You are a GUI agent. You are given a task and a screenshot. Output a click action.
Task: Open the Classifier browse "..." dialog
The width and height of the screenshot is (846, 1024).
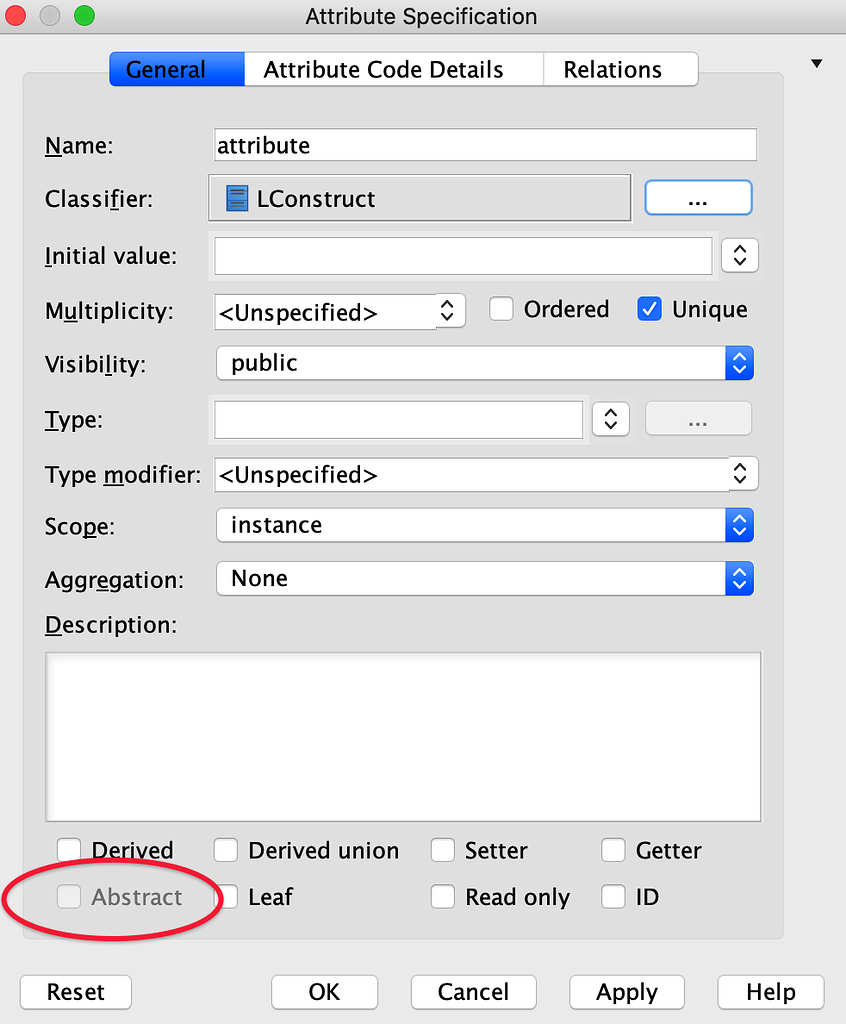point(698,197)
